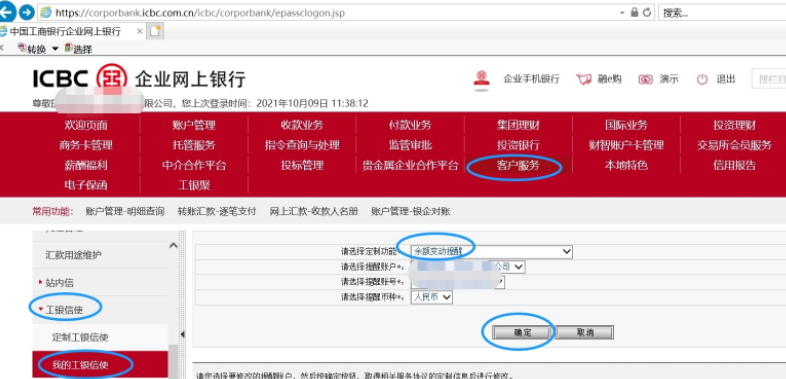Select the 电子保函 menu item
Image resolution: width=786 pixels, height=379 pixels.
[86, 185]
